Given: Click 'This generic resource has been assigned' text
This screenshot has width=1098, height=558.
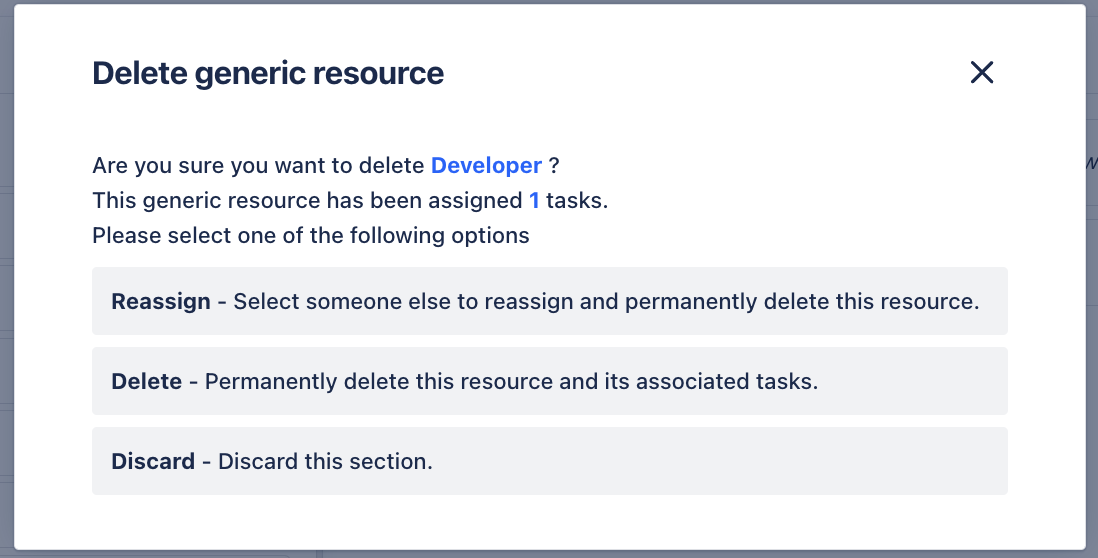Looking at the screenshot, I should coord(307,200).
